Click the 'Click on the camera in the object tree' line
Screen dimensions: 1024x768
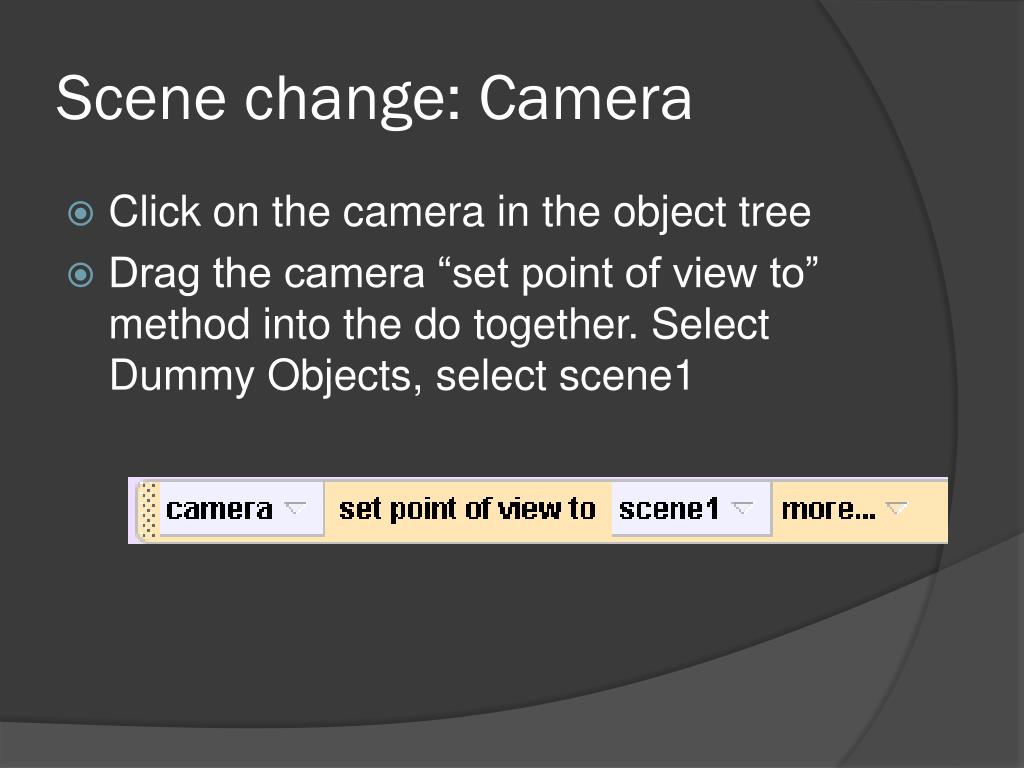pos(460,212)
